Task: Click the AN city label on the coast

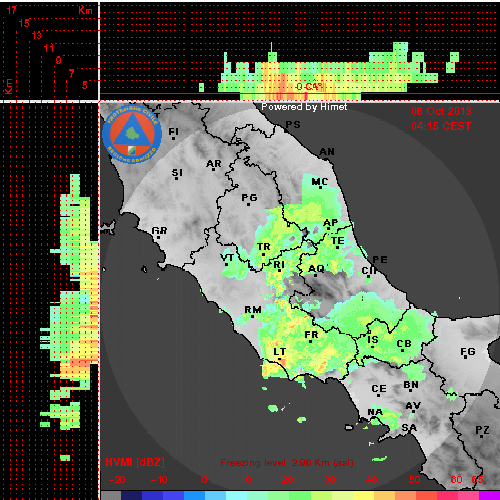Action: coord(327,152)
